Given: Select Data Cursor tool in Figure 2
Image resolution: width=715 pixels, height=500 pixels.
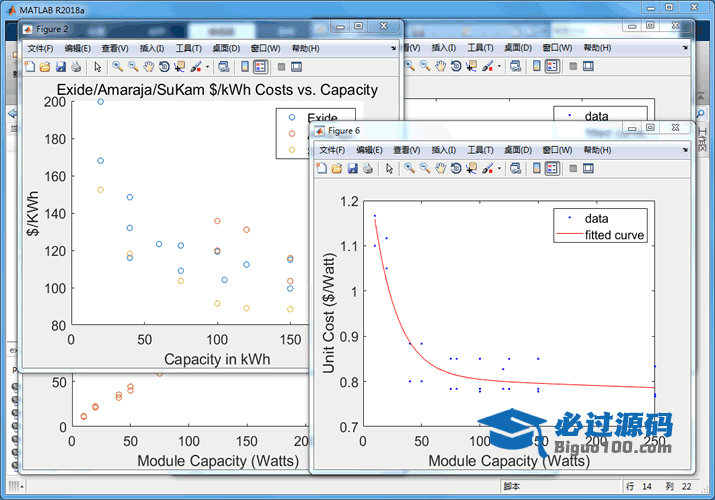Looking at the screenshot, I should point(180,67).
